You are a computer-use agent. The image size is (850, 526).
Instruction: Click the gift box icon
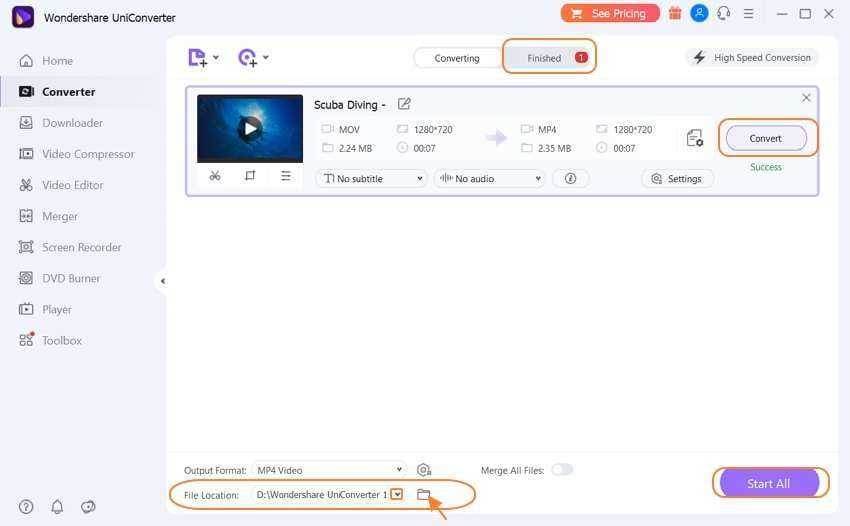click(x=675, y=14)
